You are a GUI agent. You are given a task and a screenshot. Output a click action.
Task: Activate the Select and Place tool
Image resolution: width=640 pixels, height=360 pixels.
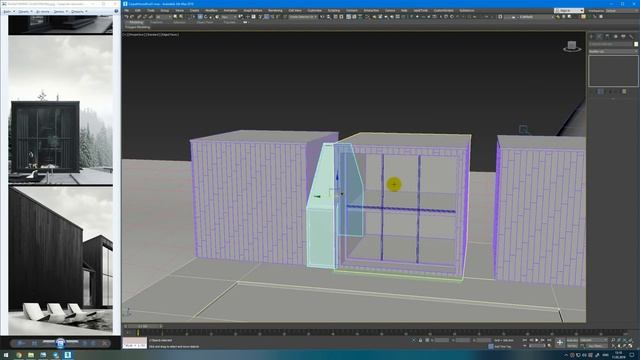coord(217,17)
